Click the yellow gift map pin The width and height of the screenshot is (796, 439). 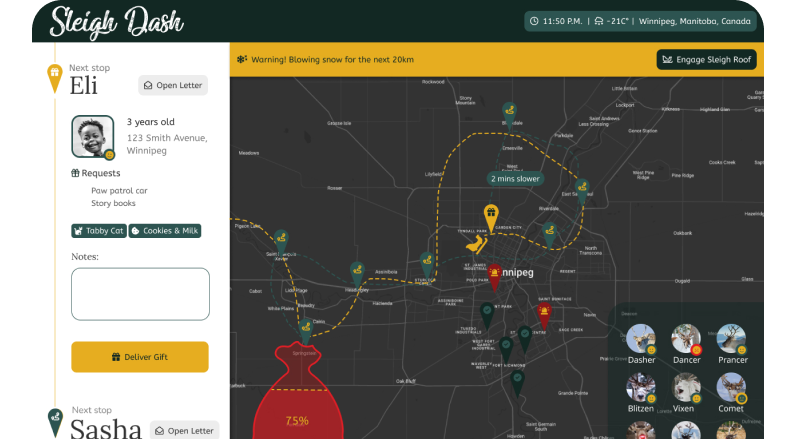[491, 215]
